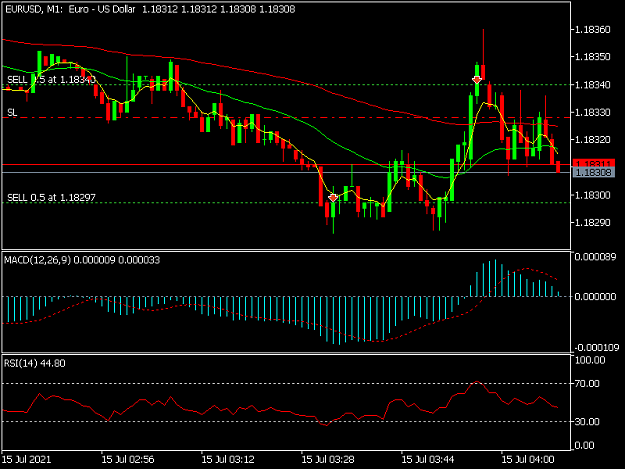Click the RSI 0.00 scale value
Image resolution: width=625 pixels, height=469 pixels.
[584, 445]
